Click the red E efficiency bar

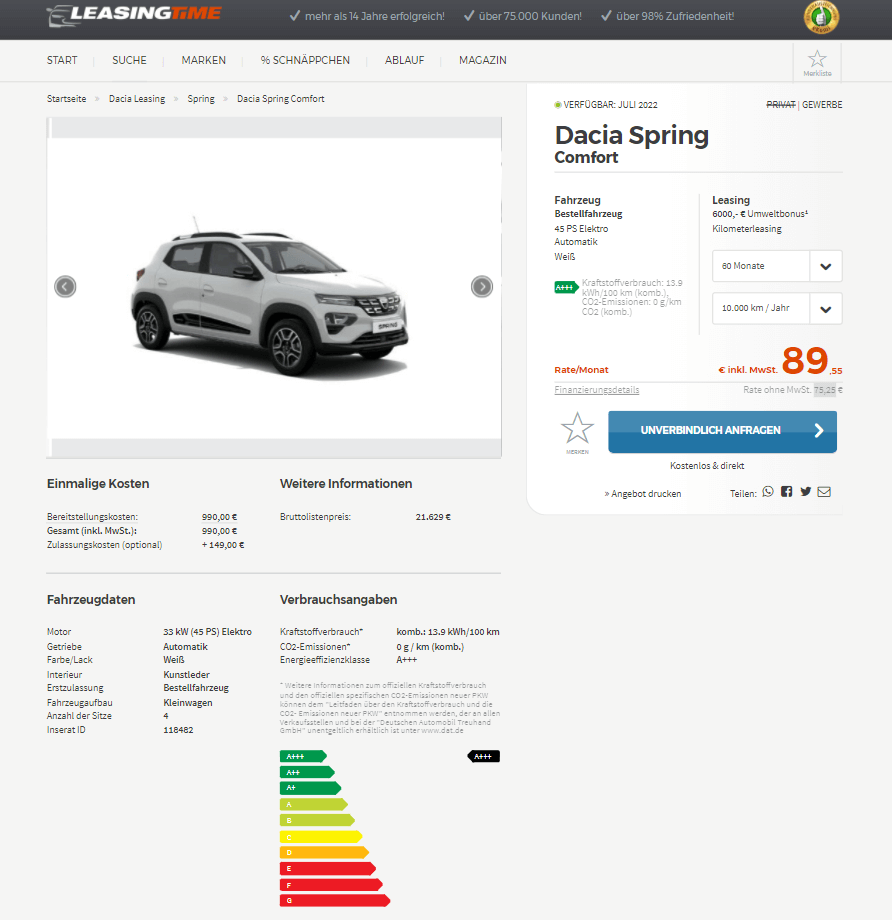[328, 868]
